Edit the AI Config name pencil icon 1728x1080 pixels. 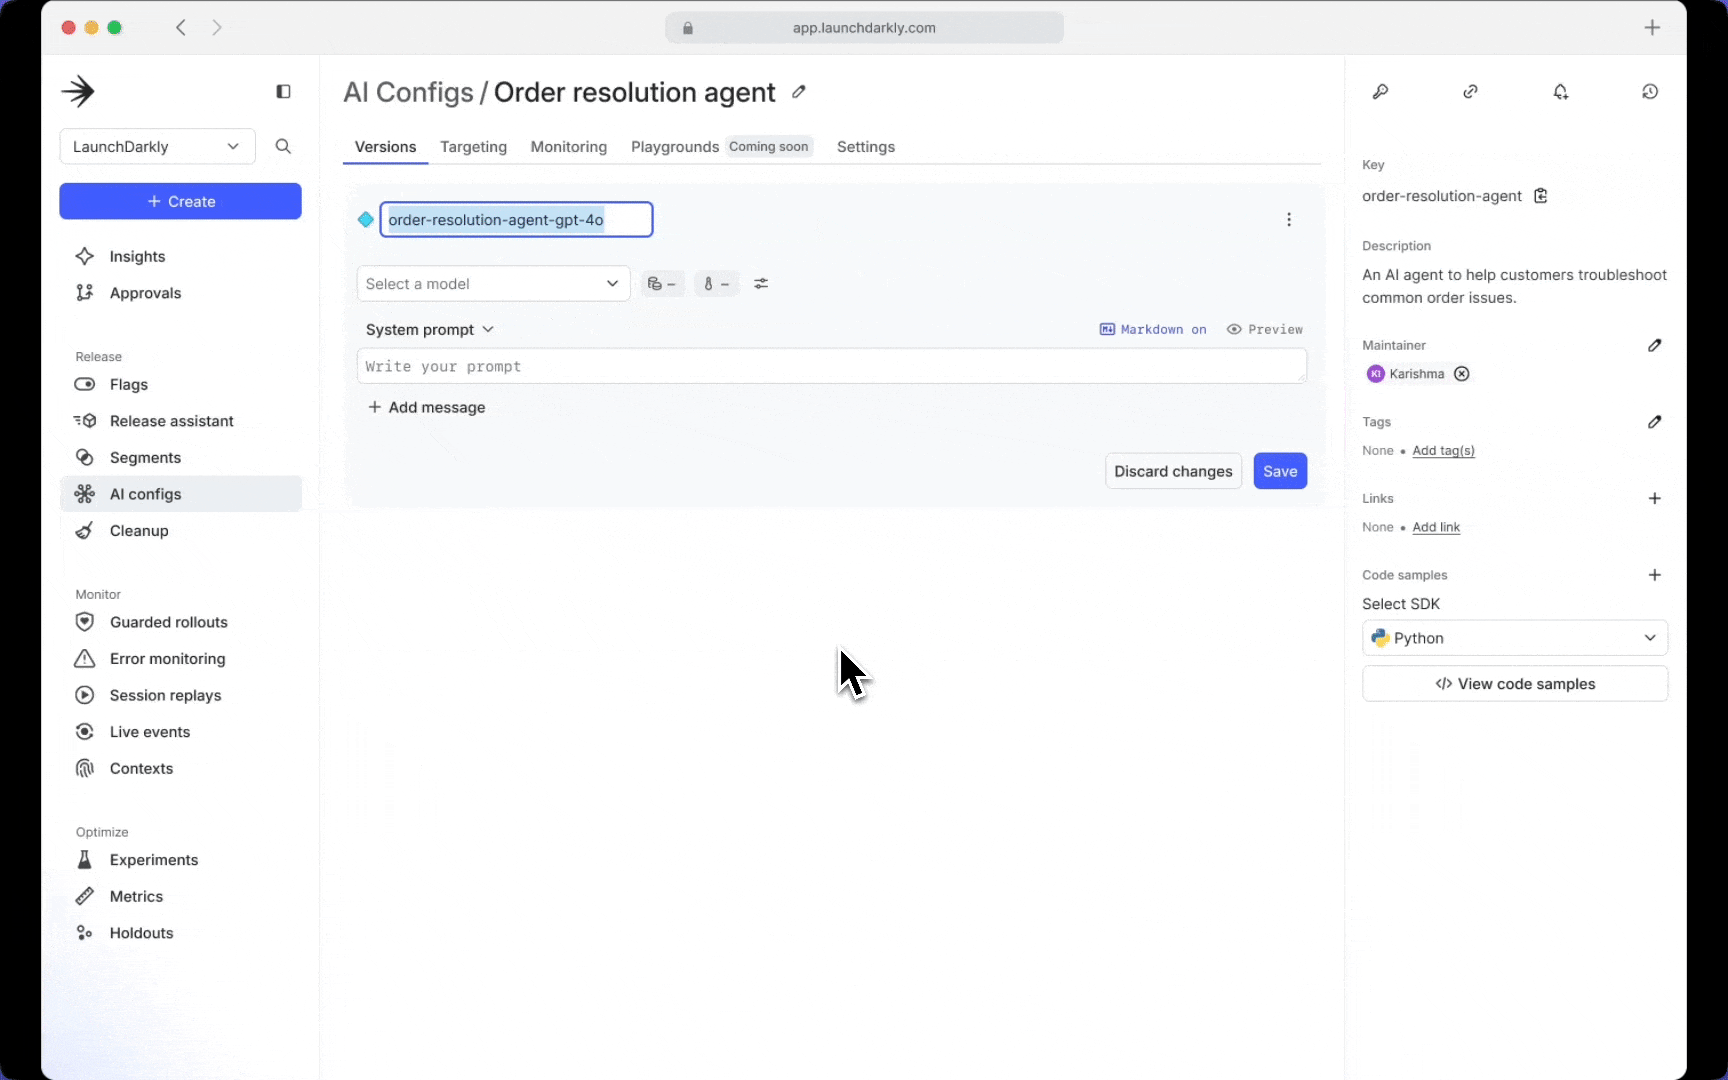[x=799, y=92]
